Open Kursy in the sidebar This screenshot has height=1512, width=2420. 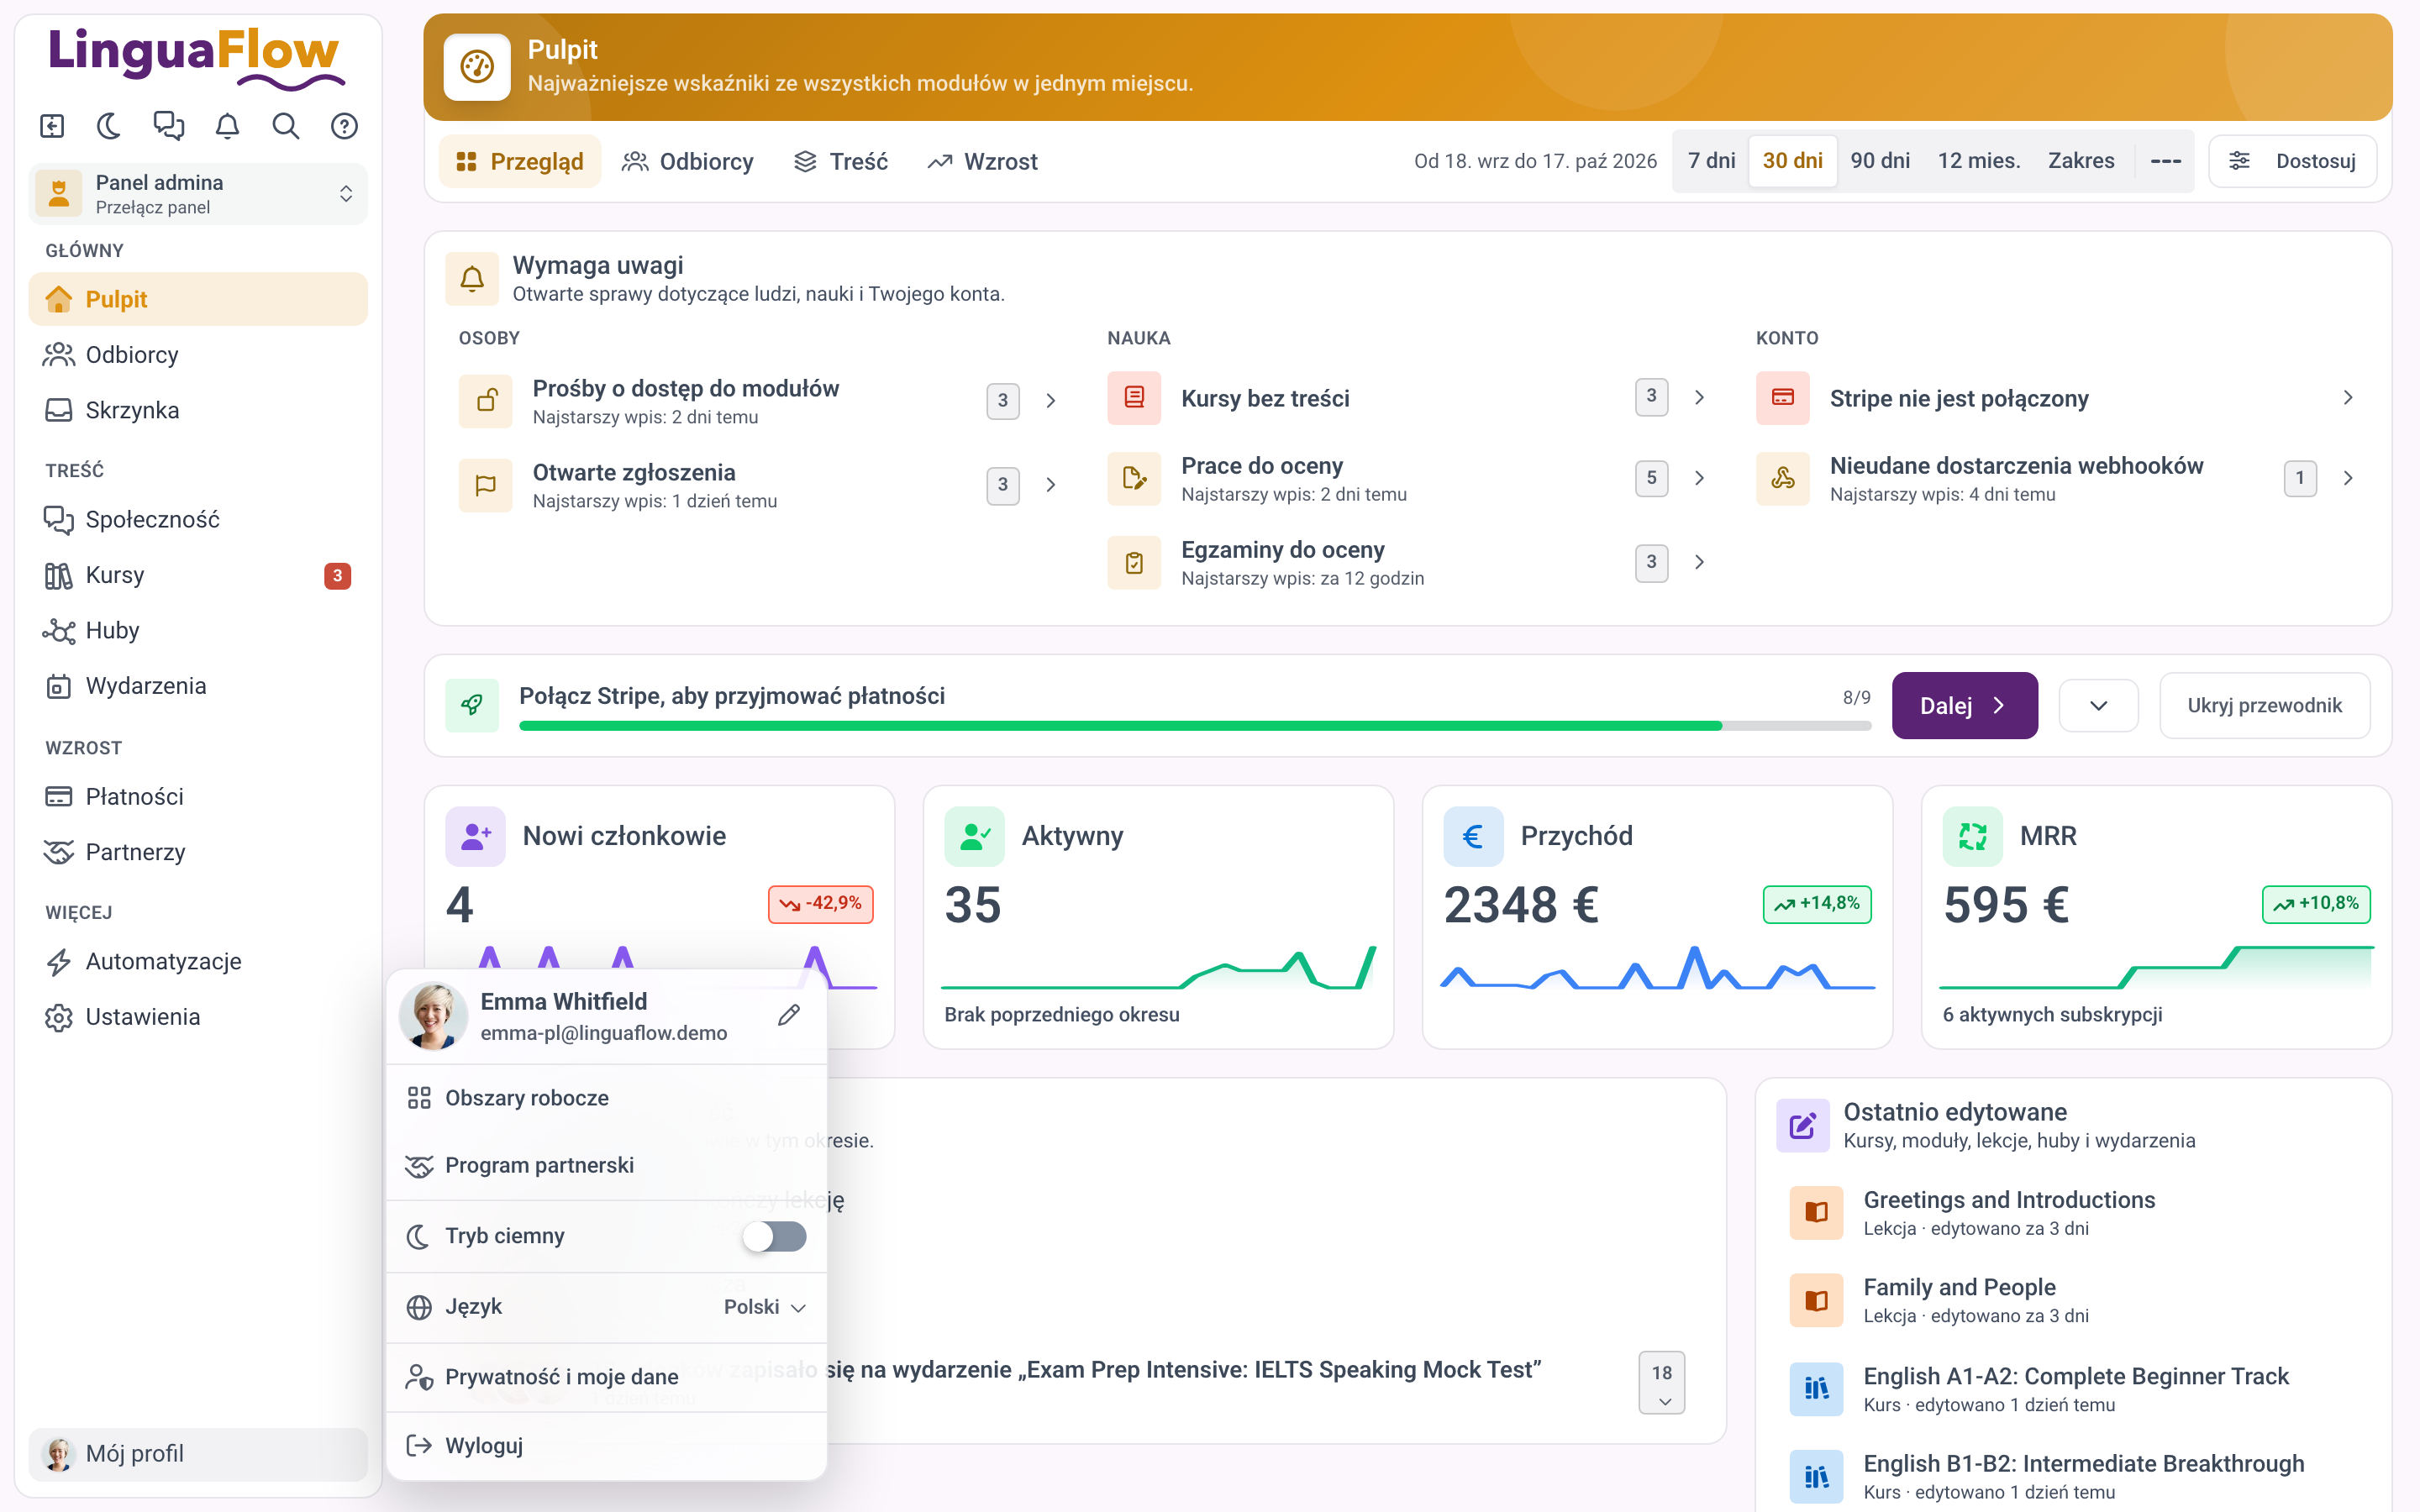198,575
